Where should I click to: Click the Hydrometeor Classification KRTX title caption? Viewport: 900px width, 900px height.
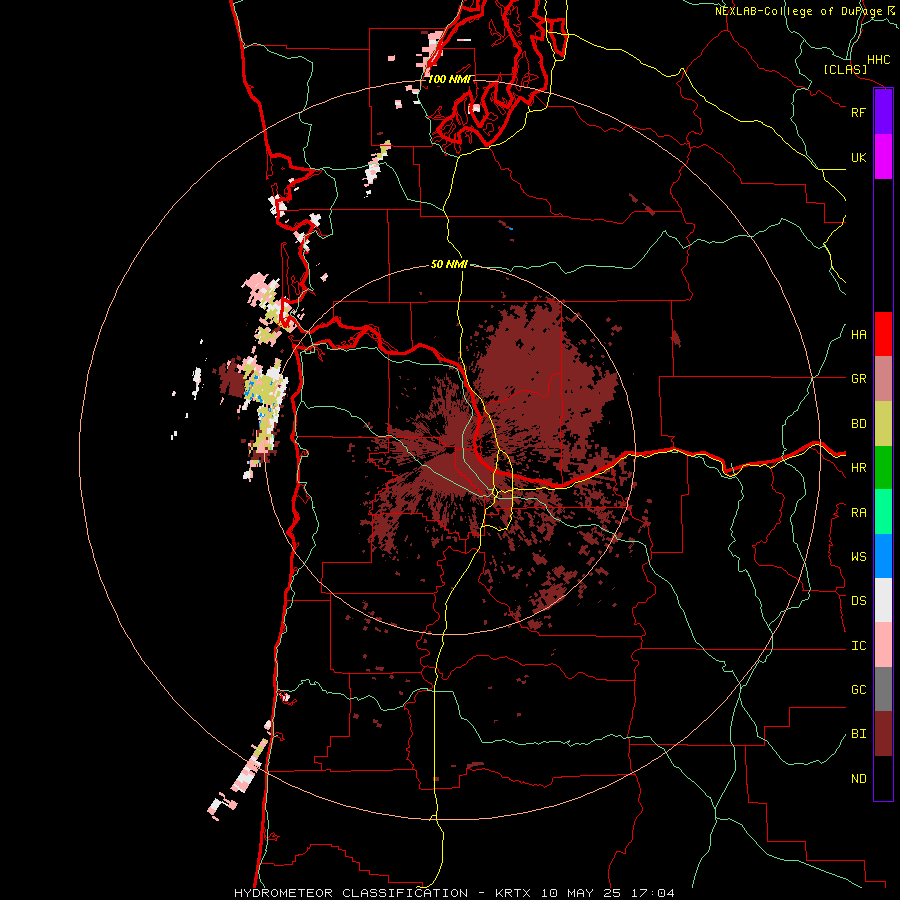[x=454, y=893]
